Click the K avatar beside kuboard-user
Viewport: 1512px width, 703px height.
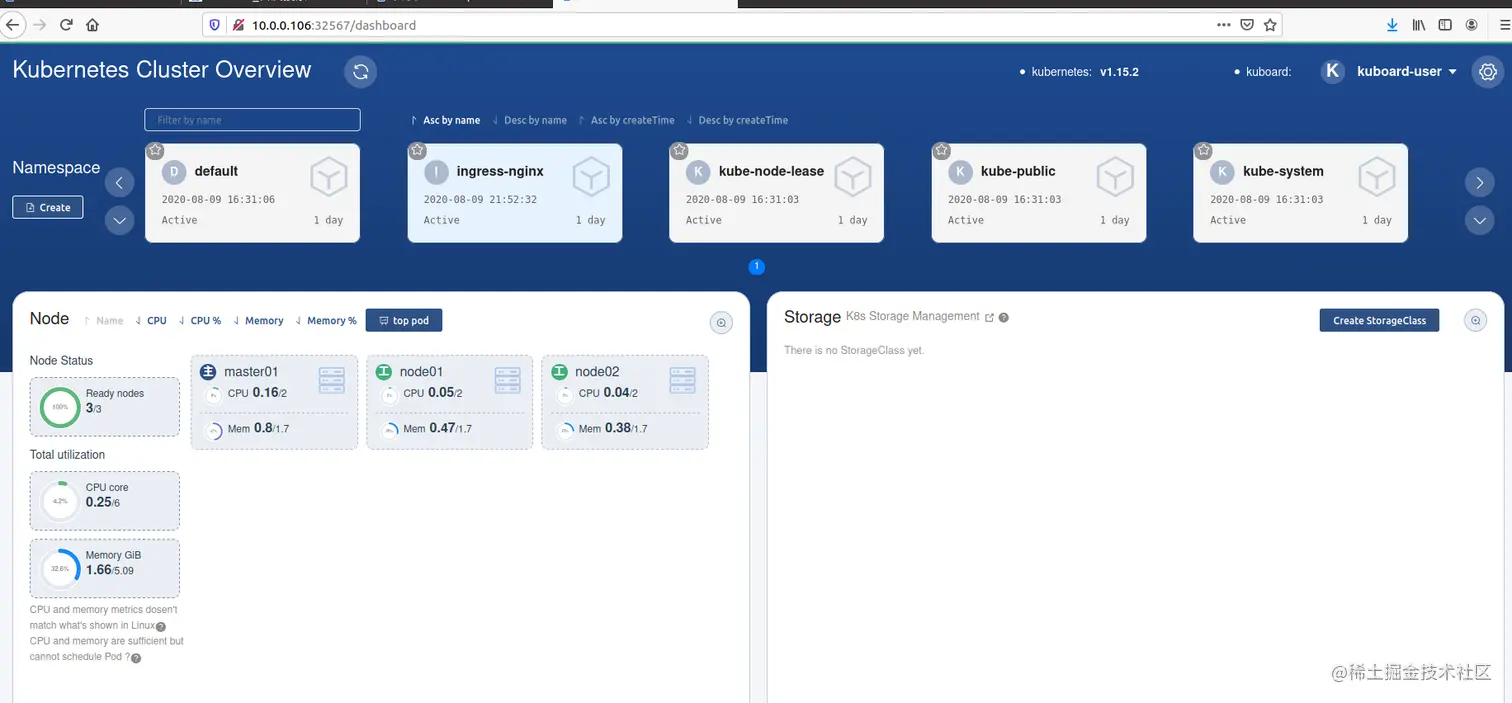pyautogui.click(x=1332, y=71)
